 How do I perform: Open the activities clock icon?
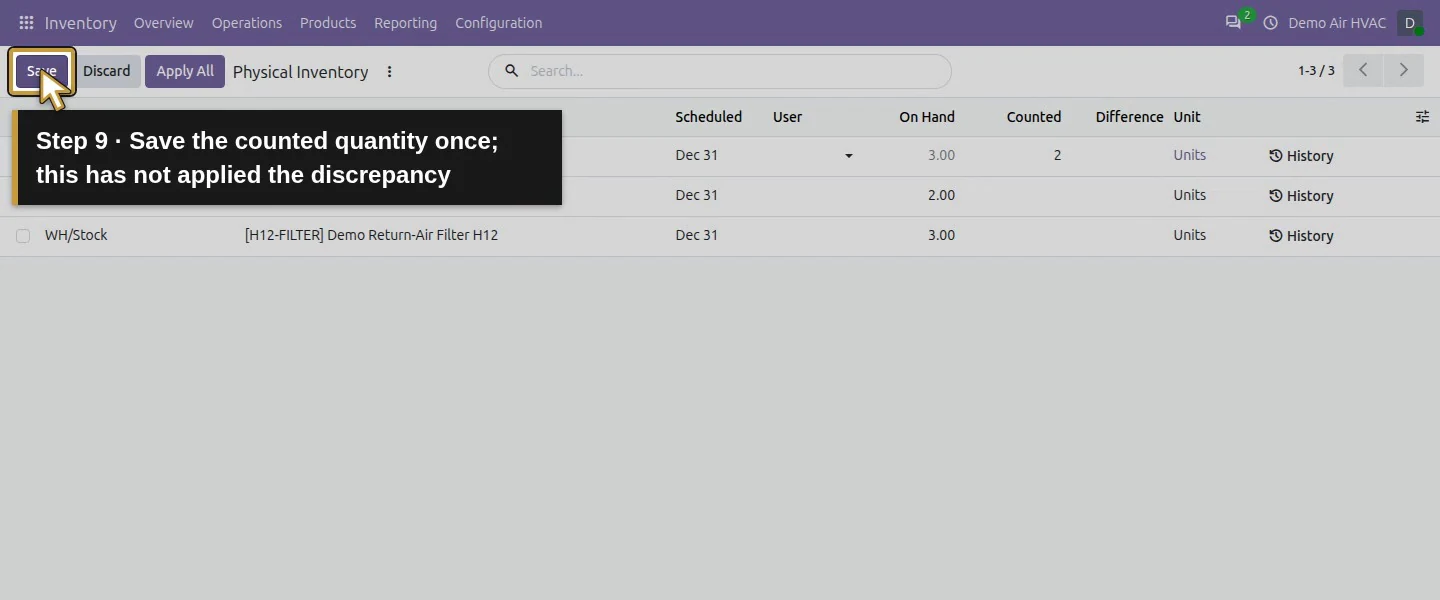[1271, 23]
